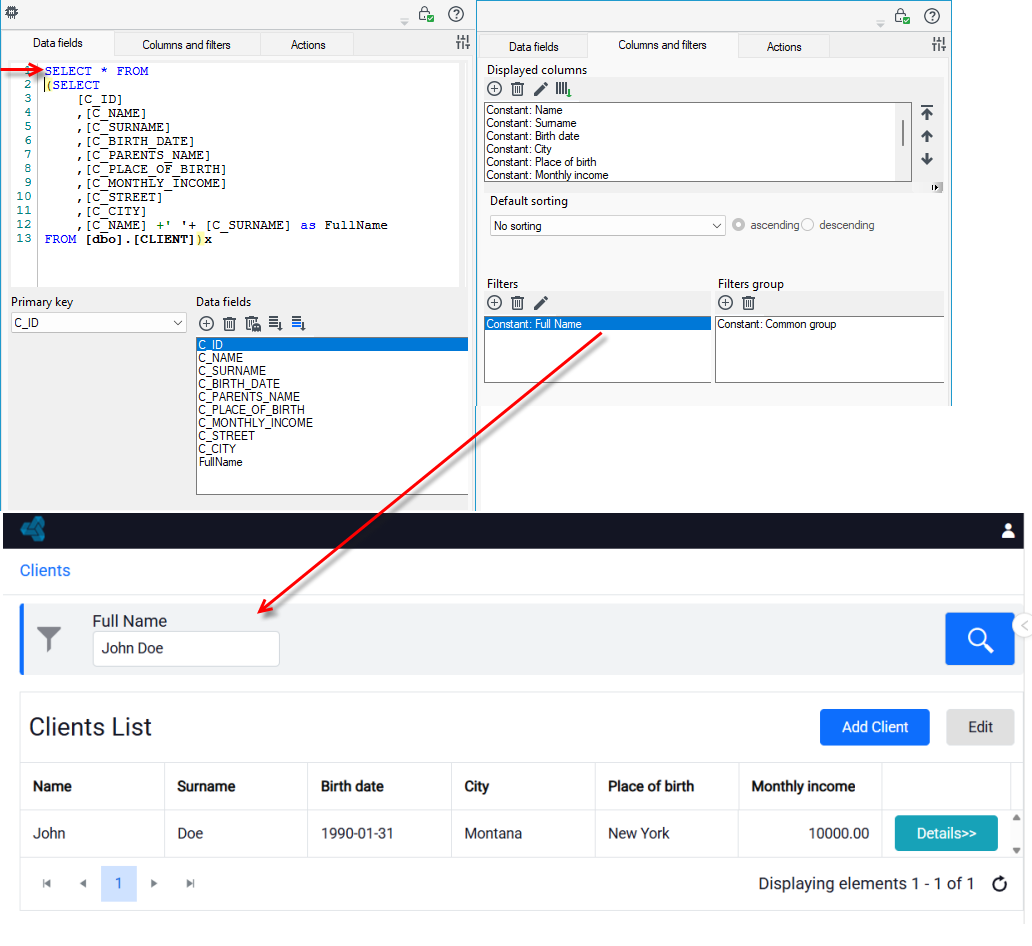
Task: Switch to Data fields tab in the Displayed columns panel
Action: [x=533, y=47]
